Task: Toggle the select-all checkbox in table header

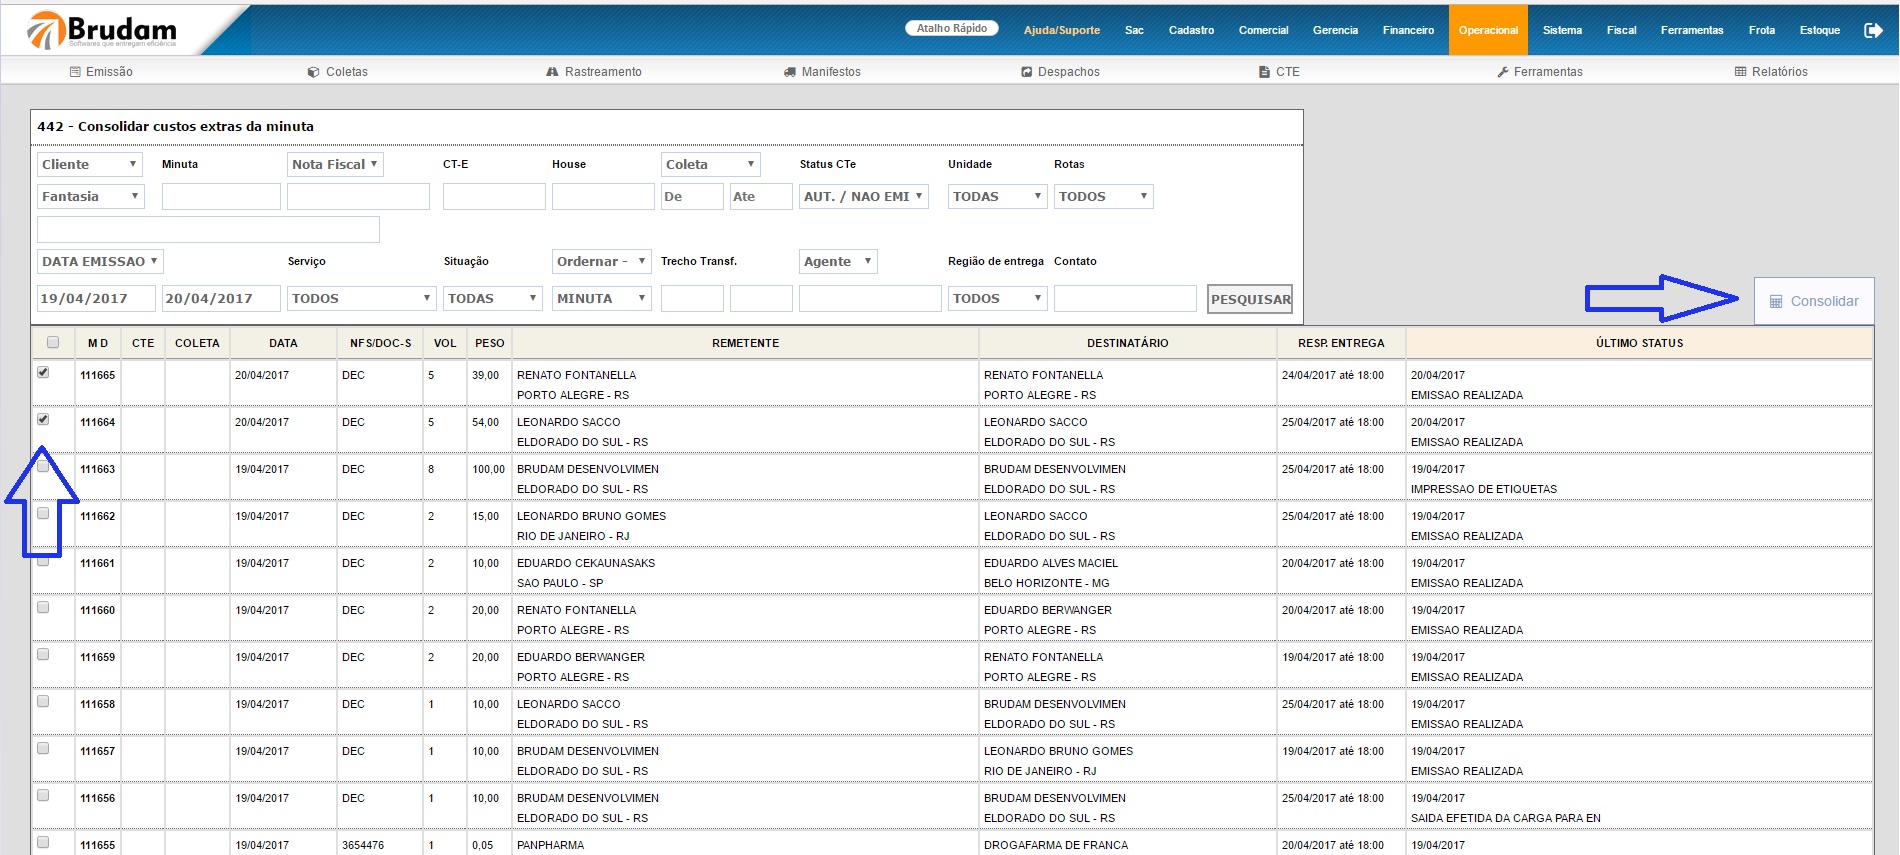Action: pos(53,342)
